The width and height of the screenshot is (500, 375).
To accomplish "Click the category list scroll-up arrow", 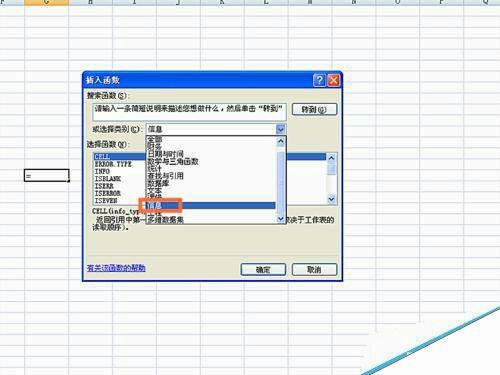I will [281, 142].
